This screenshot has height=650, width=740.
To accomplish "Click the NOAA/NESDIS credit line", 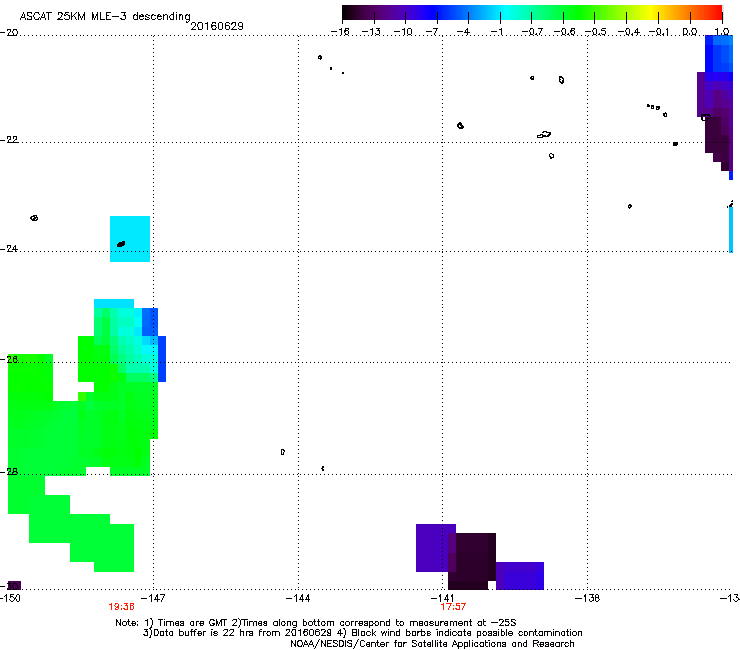I will click(x=432, y=644).
